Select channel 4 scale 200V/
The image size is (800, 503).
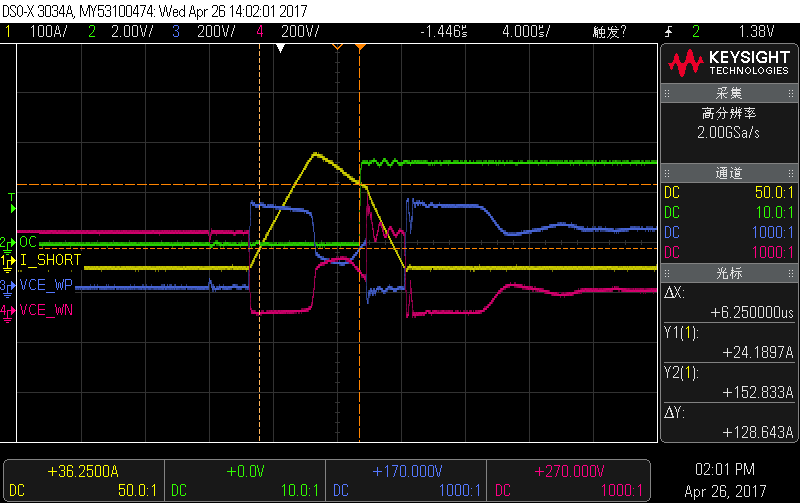pyautogui.click(x=300, y=32)
